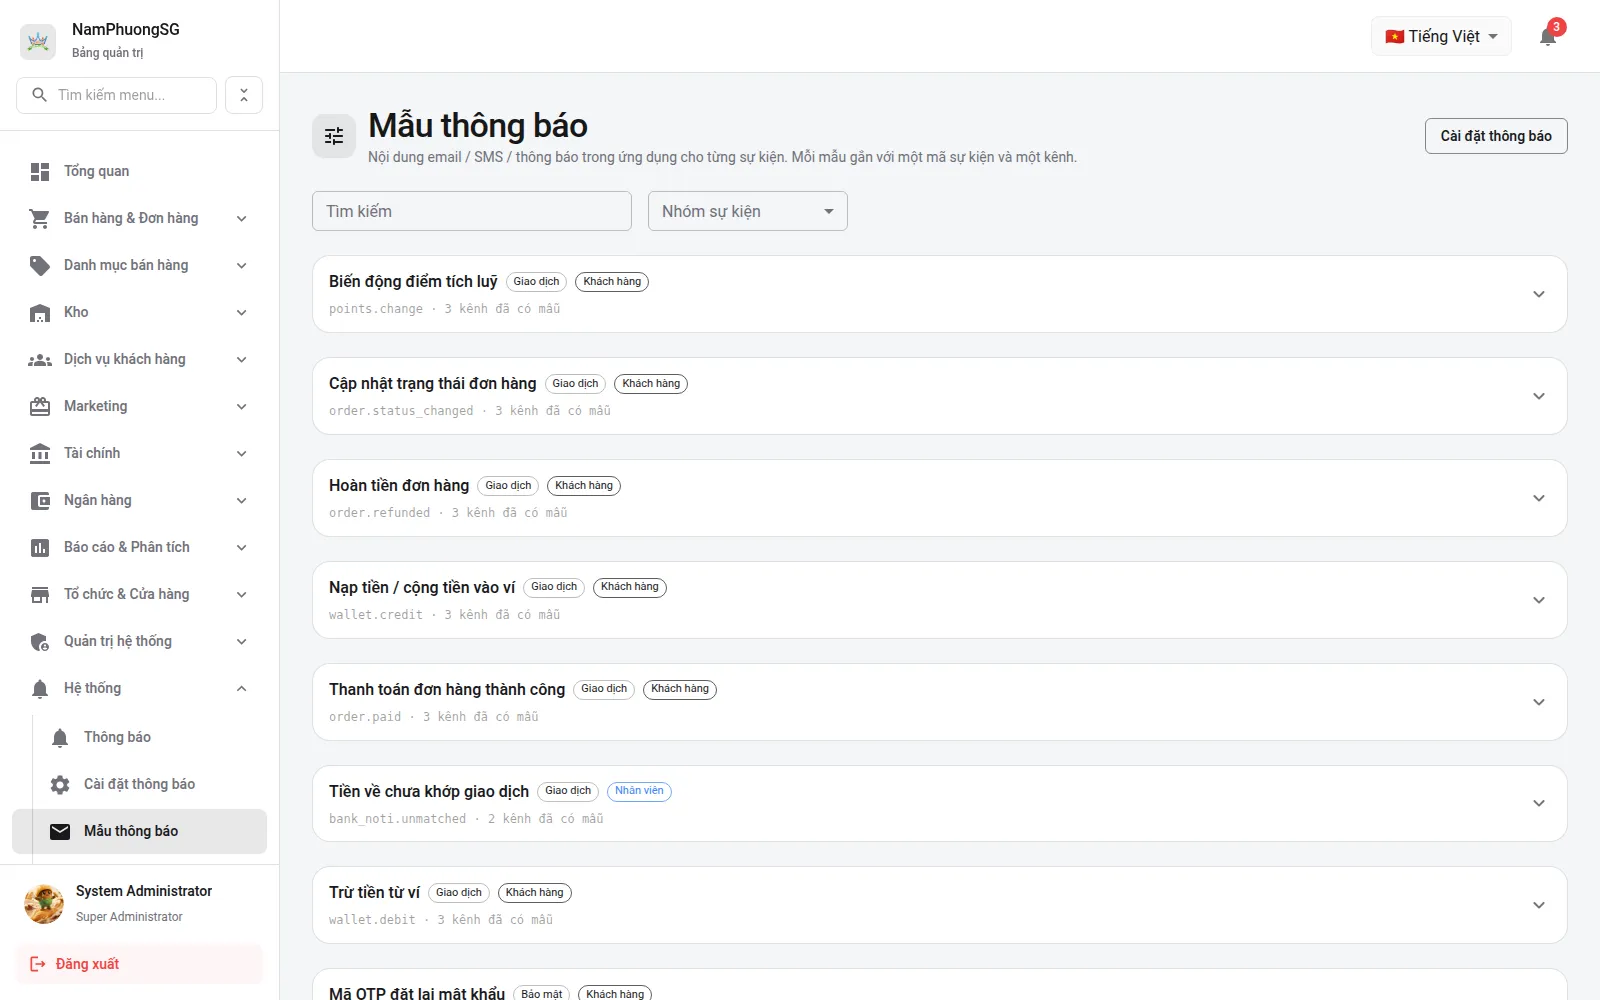Viewport: 1600px width, 1000px height.
Task: Click the Đăng xuất logout button
Action: [x=139, y=964]
